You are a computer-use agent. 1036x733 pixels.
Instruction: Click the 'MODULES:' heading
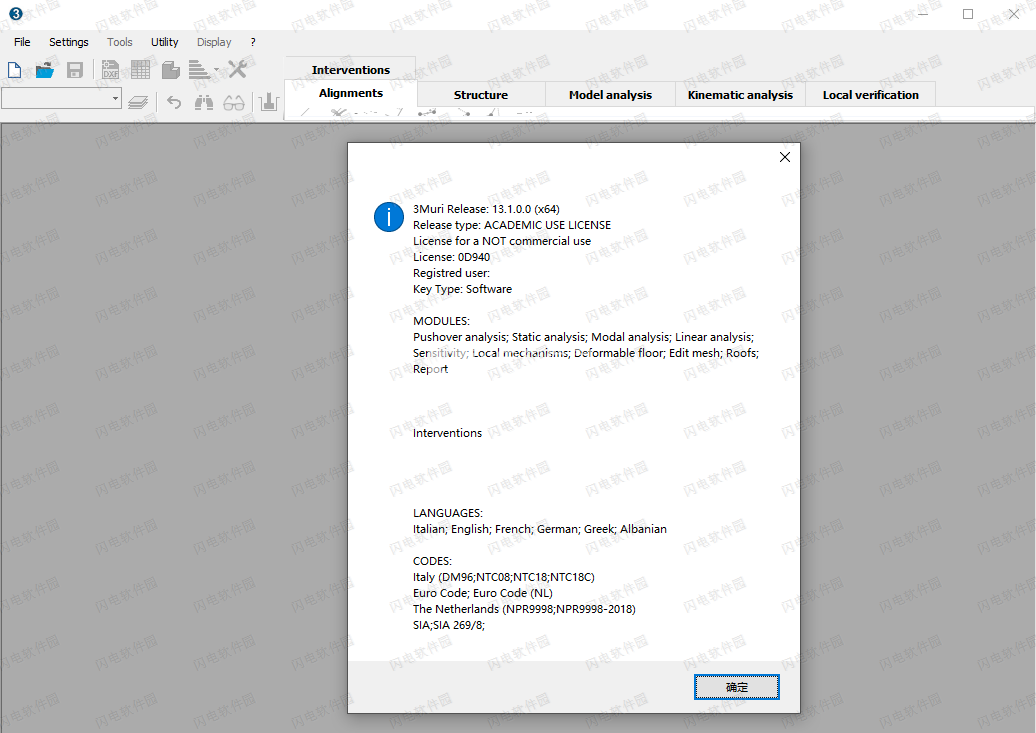click(441, 321)
